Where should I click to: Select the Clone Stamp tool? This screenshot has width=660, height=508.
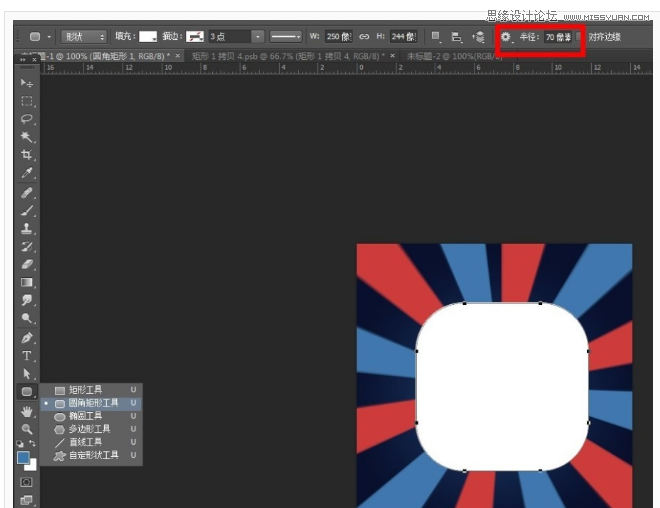tap(27, 229)
